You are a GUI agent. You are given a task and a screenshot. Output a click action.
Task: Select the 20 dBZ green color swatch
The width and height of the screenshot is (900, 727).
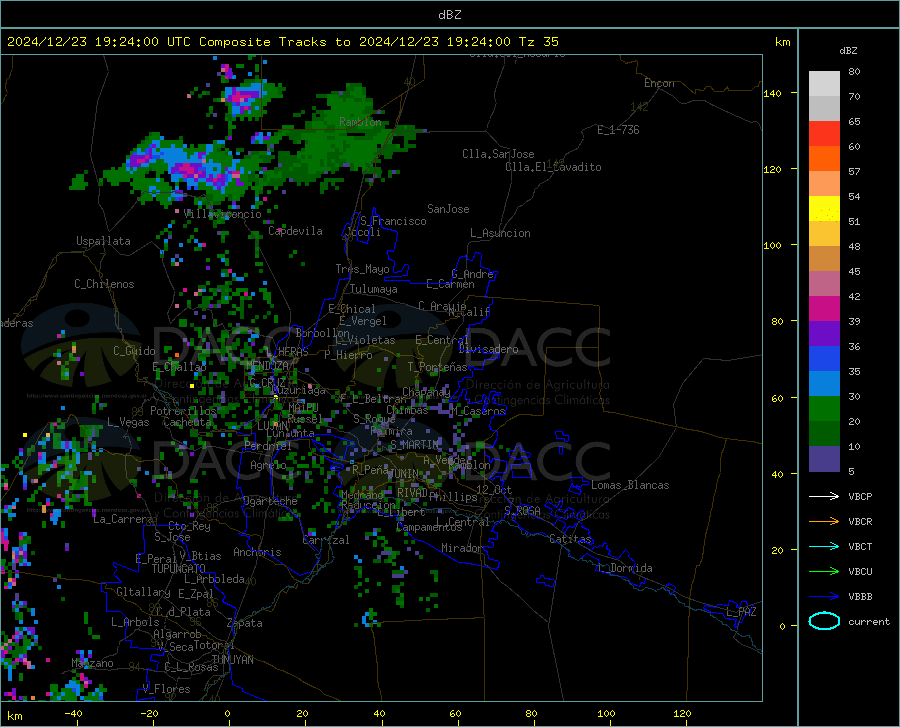[824, 409]
